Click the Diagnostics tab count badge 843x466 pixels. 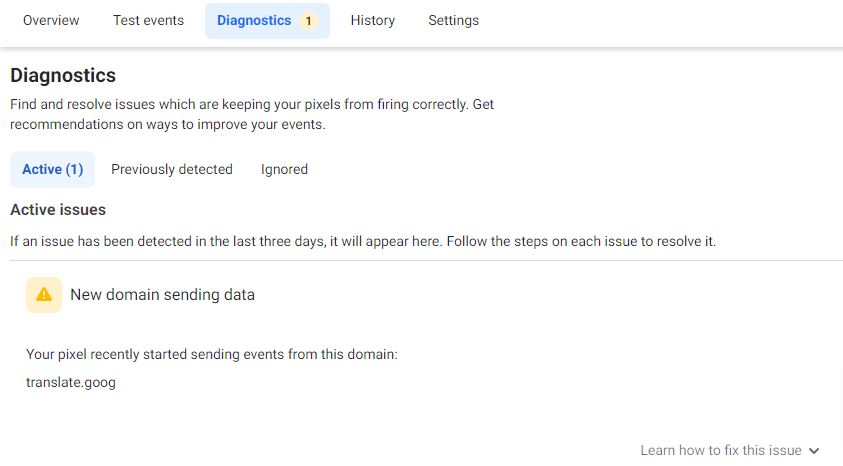[x=308, y=21]
